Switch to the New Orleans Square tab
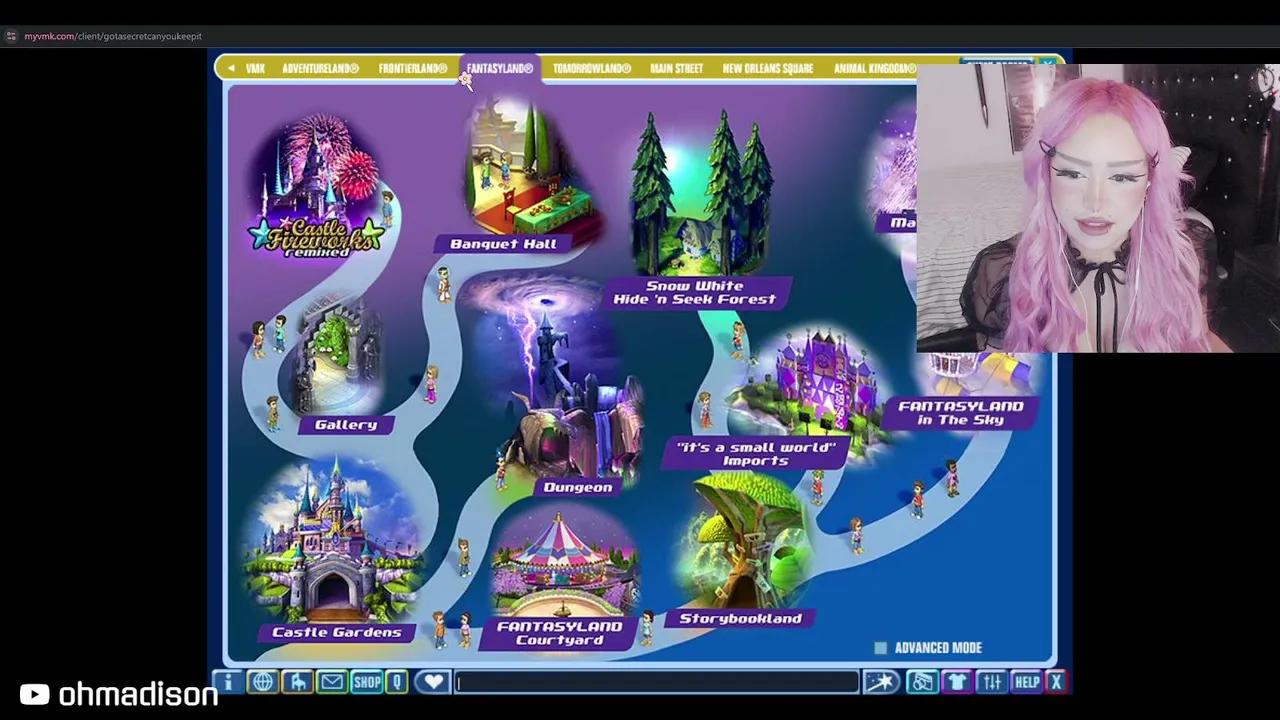1280x720 pixels. (x=768, y=68)
